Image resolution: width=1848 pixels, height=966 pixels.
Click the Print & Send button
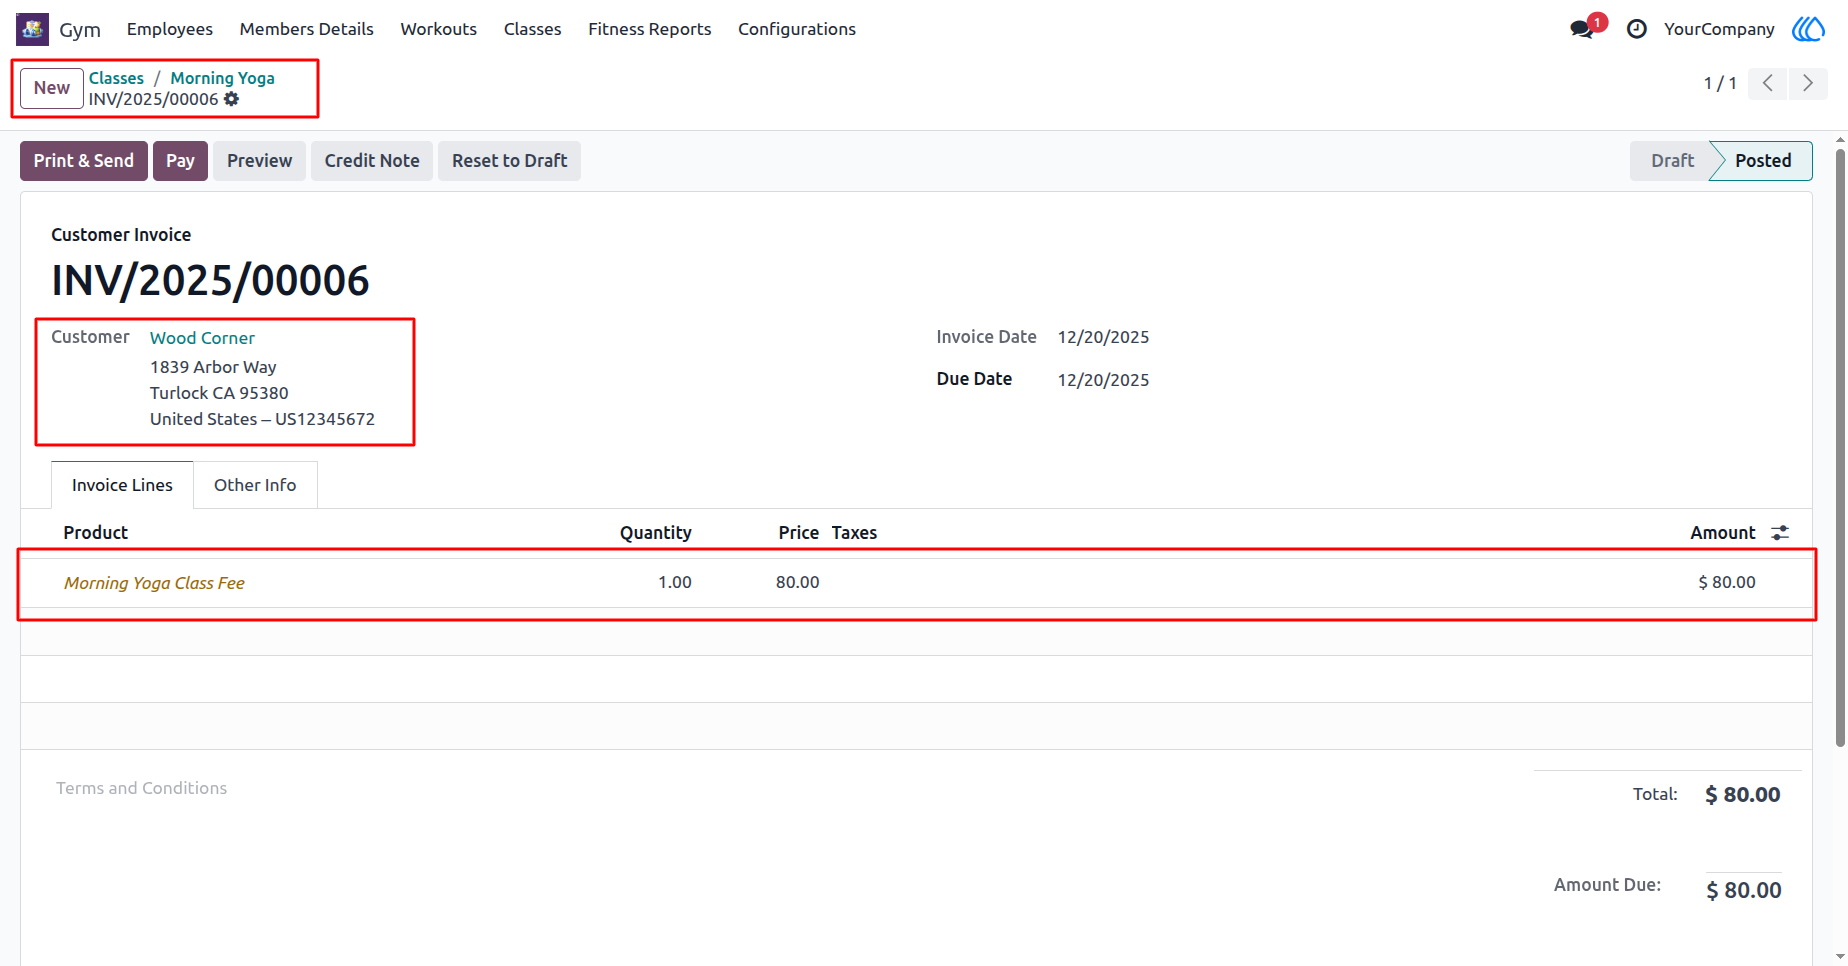coord(84,161)
